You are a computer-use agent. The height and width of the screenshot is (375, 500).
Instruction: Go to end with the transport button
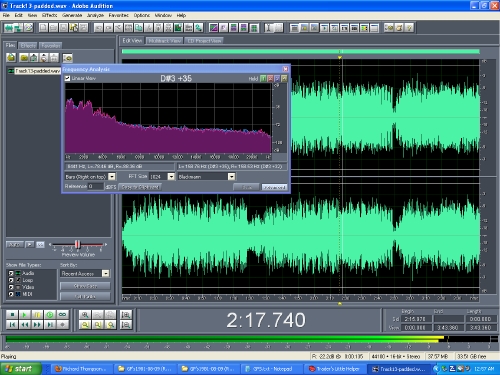[50, 325]
